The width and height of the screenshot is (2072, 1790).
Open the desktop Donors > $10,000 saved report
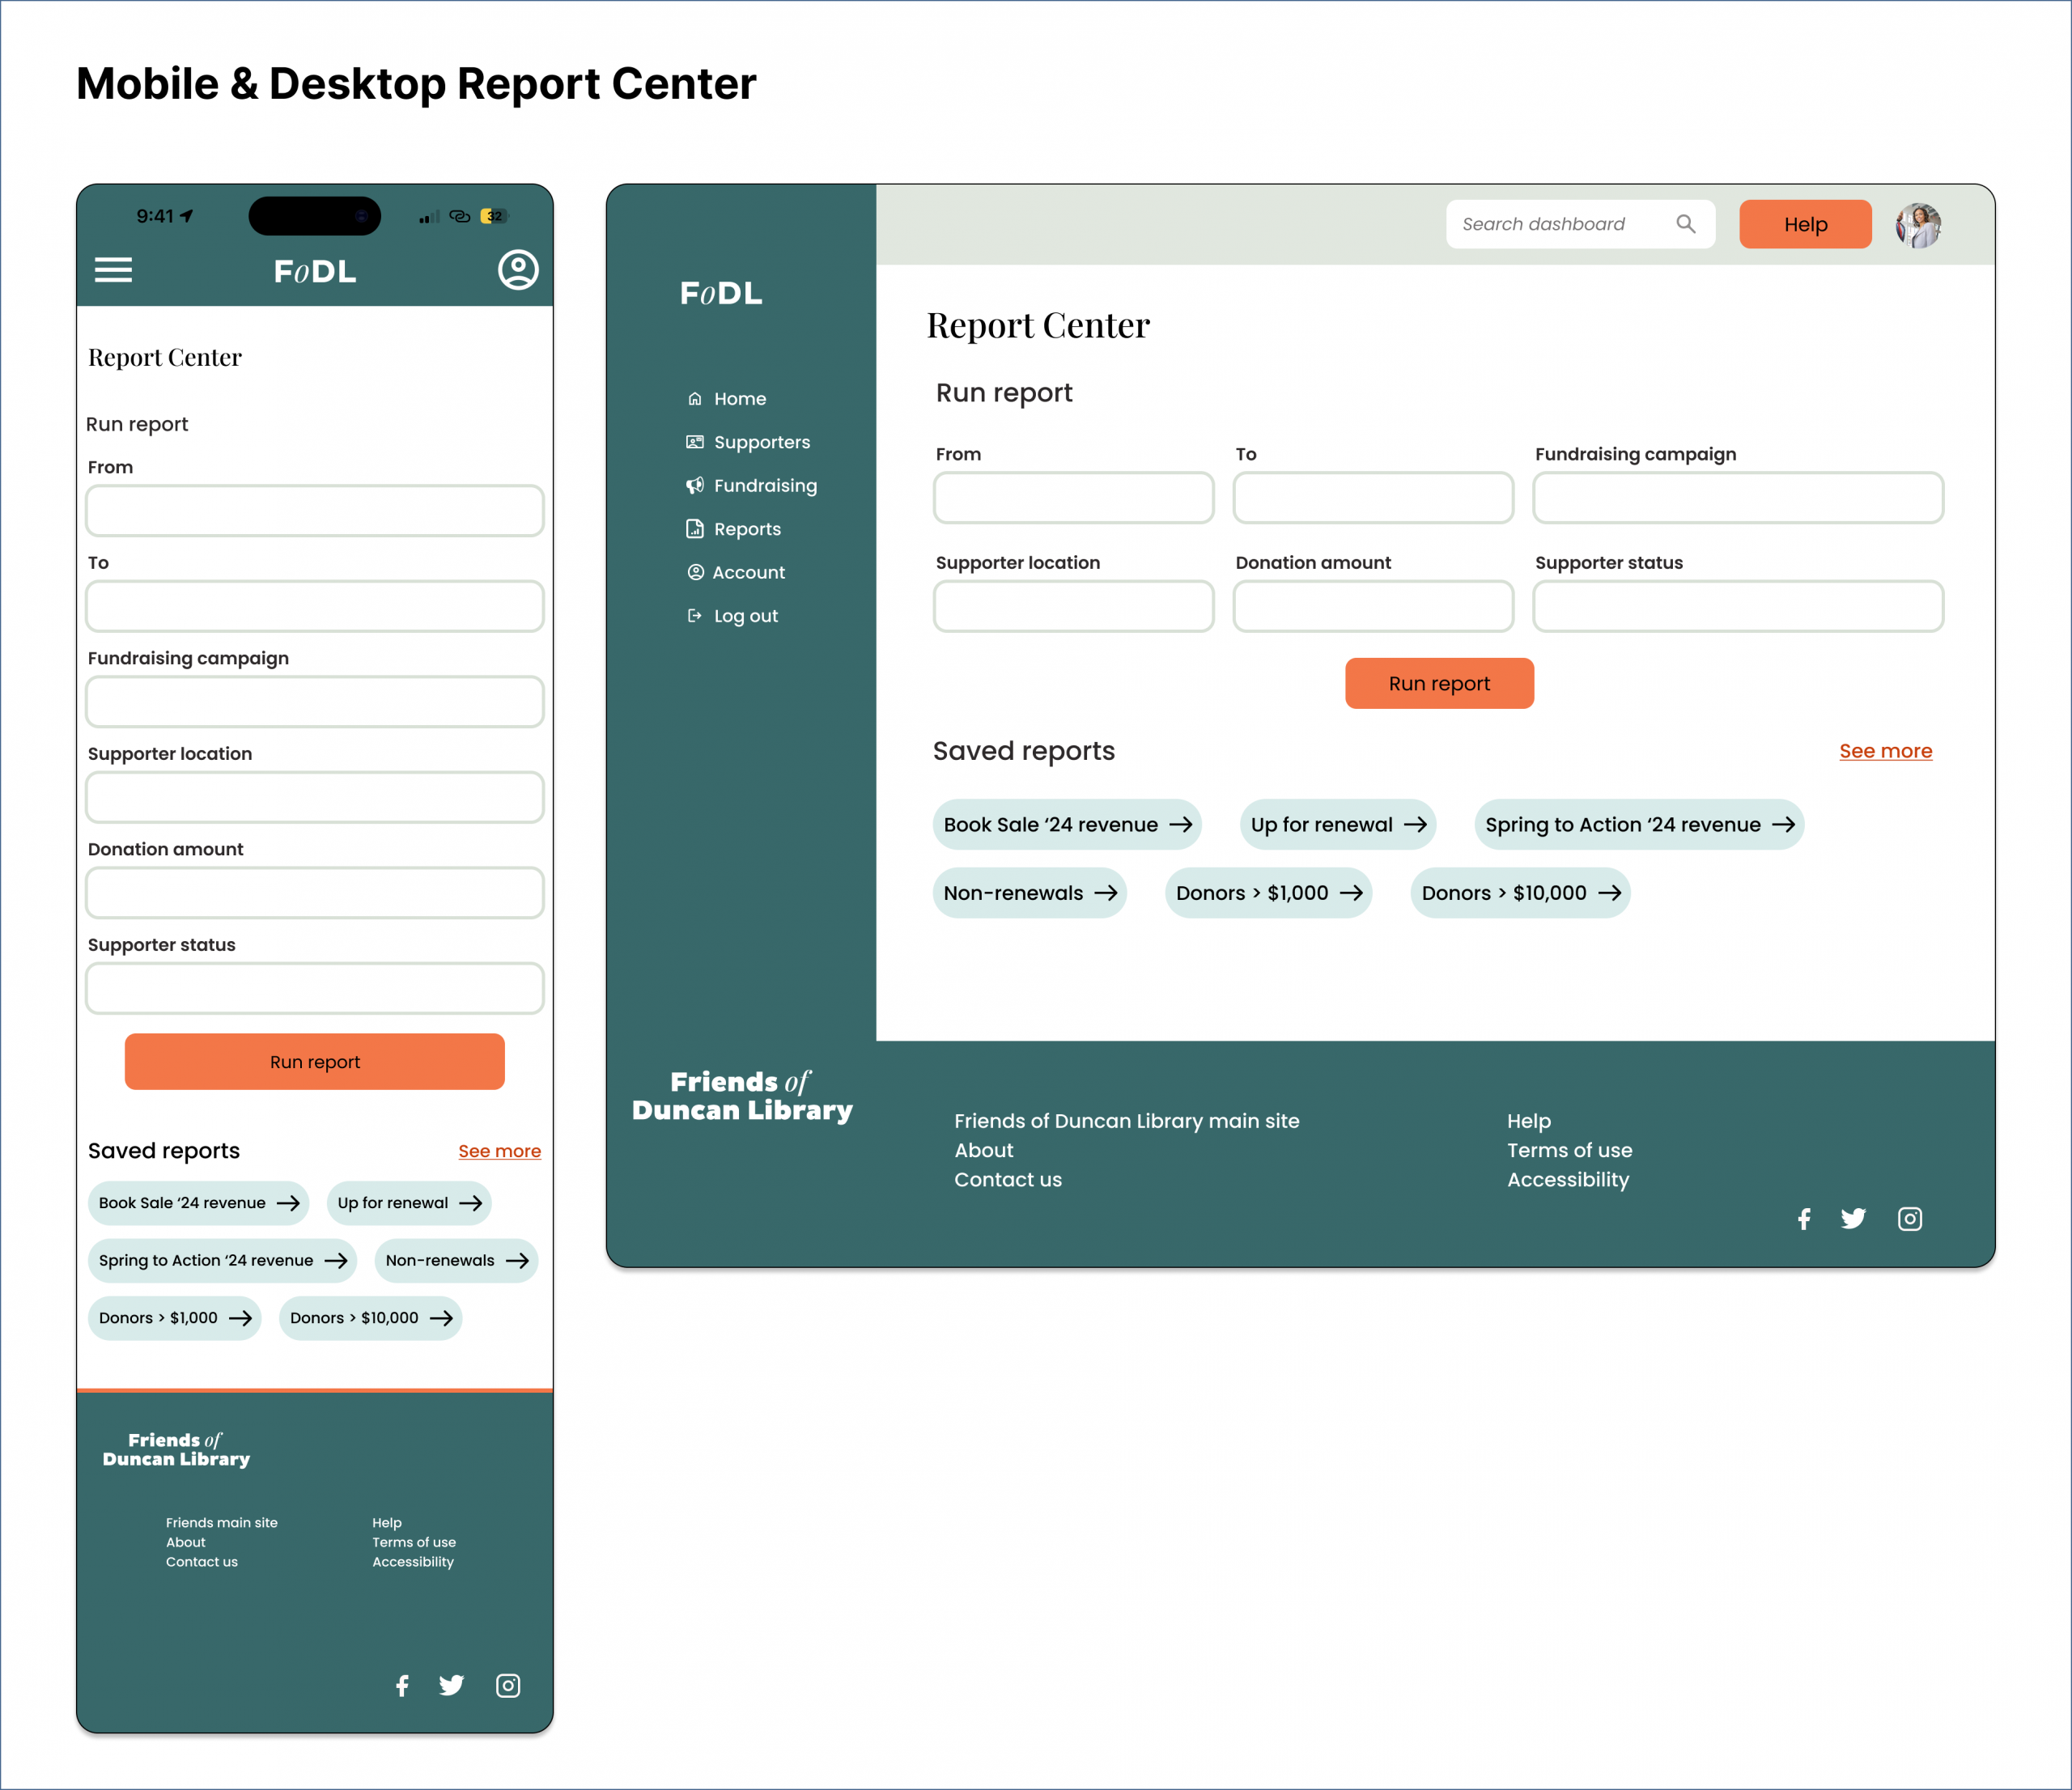(1519, 893)
